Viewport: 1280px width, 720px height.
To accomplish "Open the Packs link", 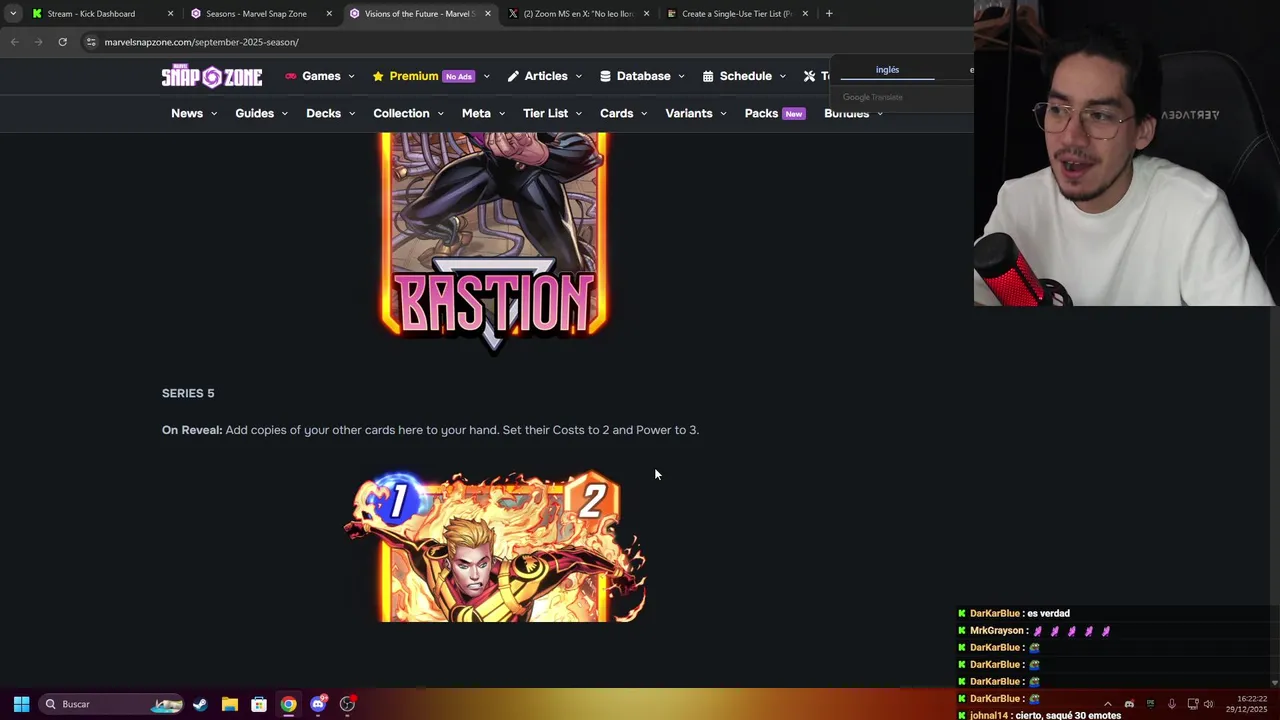I will pyautogui.click(x=761, y=113).
